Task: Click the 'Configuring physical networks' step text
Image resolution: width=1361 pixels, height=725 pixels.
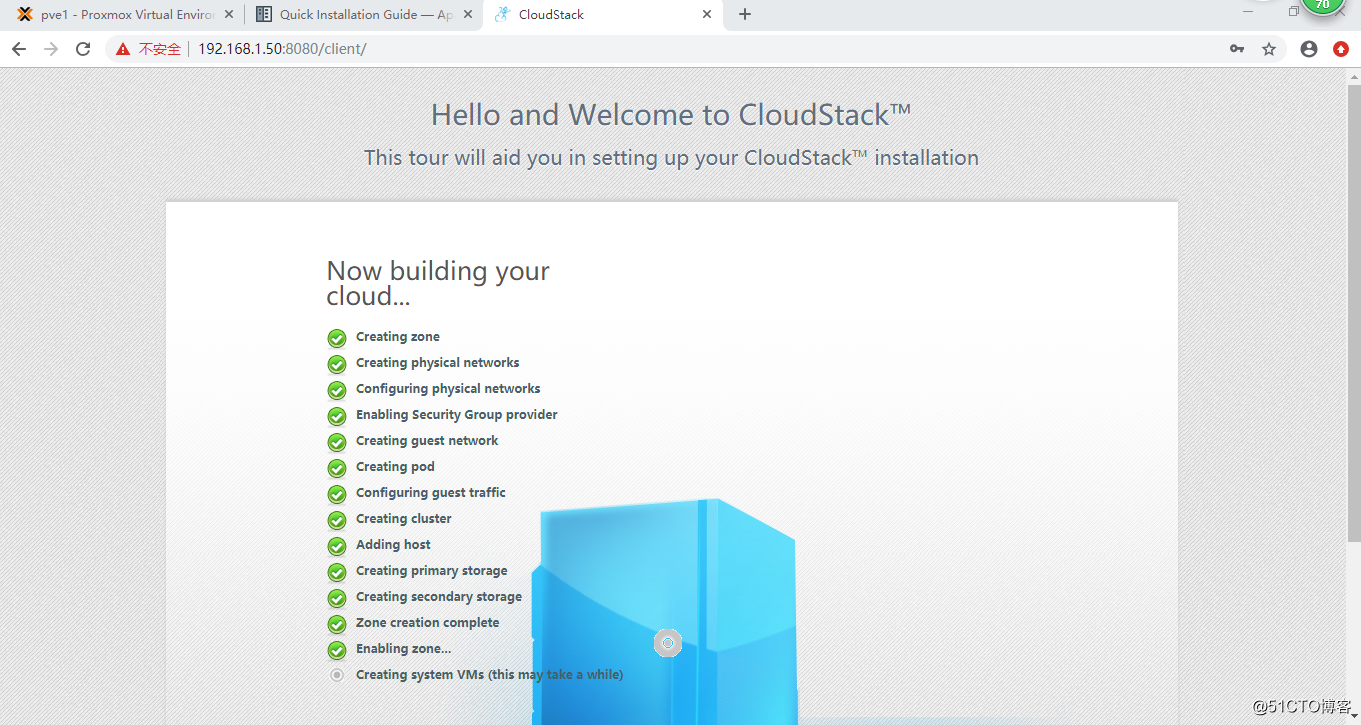Action: point(448,389)
